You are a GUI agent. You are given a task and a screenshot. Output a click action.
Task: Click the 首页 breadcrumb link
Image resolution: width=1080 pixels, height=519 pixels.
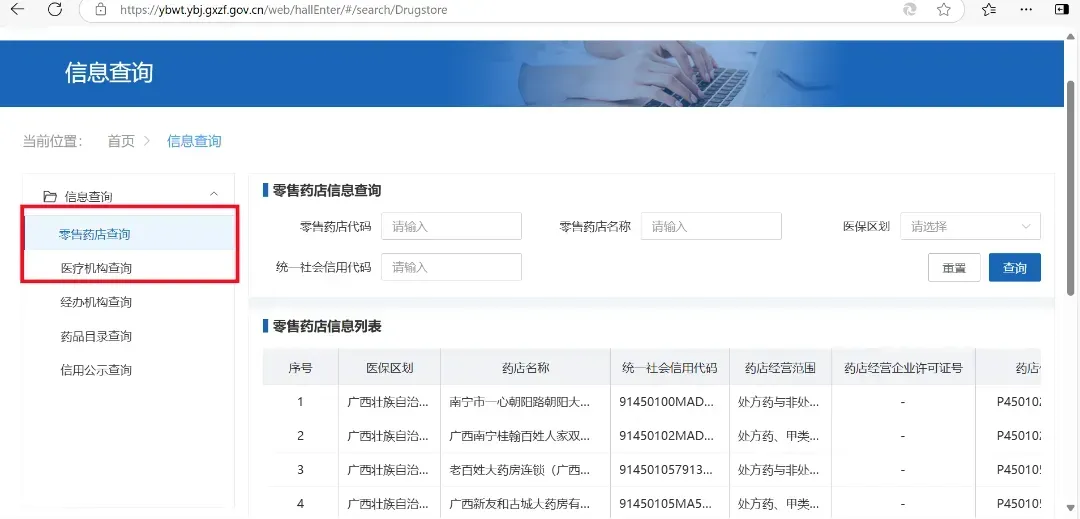click(121, 141)
